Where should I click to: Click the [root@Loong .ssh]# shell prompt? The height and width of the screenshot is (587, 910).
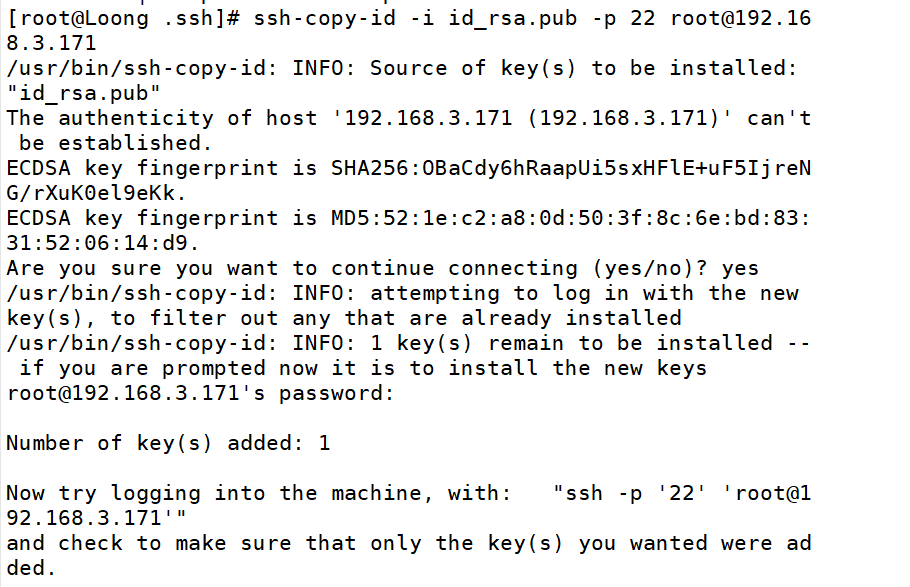pyautogui.click(x=123, y=18)
